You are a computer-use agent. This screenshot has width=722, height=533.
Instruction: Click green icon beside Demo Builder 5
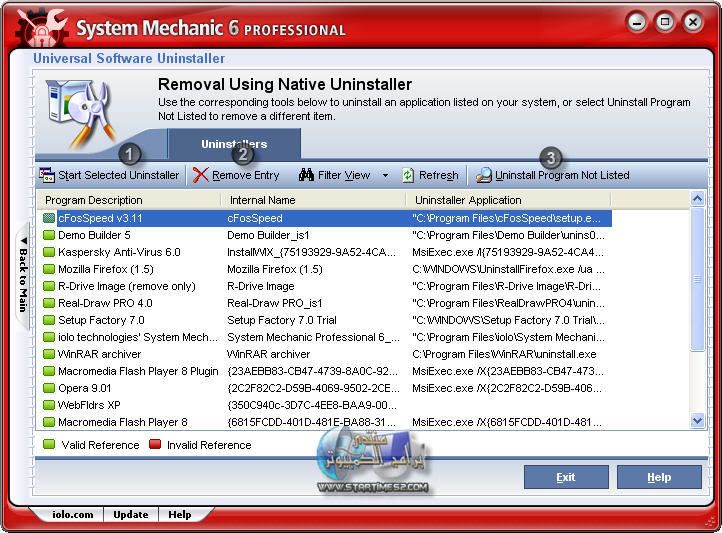click(x=49, y=235)
